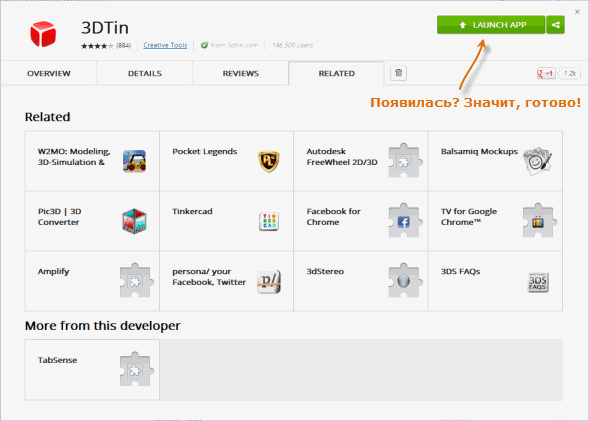The image size is (589, 421).
Task: Click the persona p/ icon
Action: pos(269,281)
